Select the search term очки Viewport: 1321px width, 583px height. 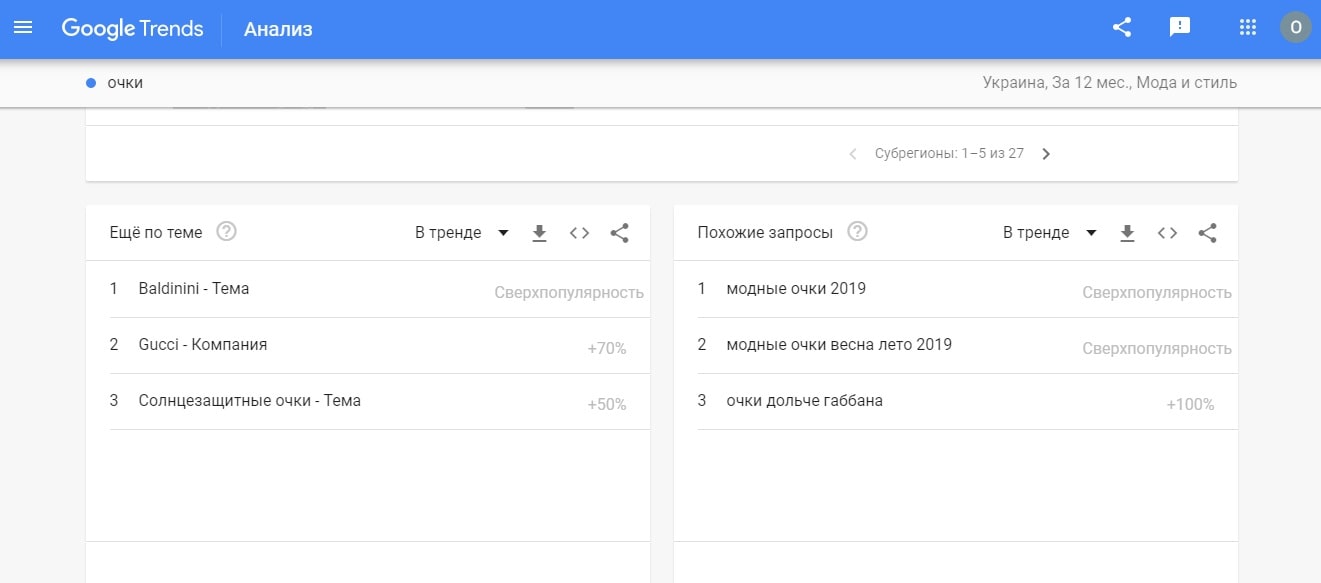click(125, 83)
